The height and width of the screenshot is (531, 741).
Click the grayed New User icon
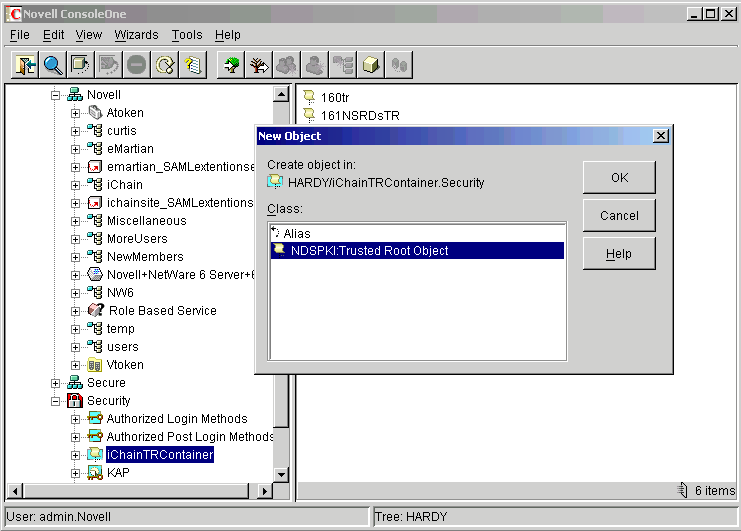point(315,65)
